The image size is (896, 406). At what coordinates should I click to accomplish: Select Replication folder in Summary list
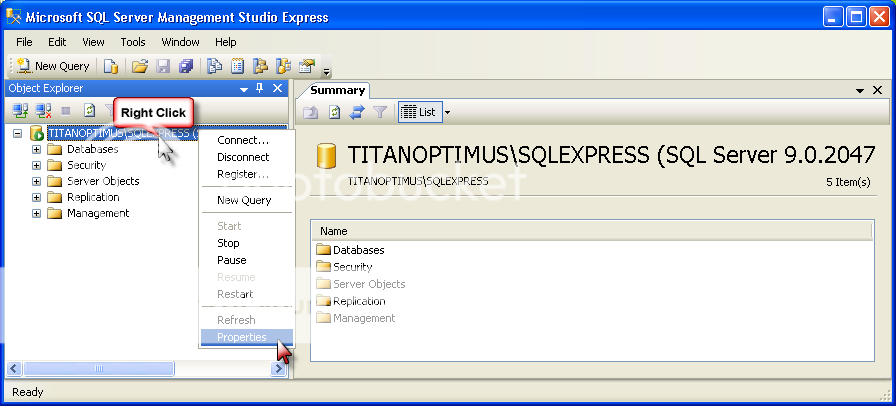(x=351, y=301)
